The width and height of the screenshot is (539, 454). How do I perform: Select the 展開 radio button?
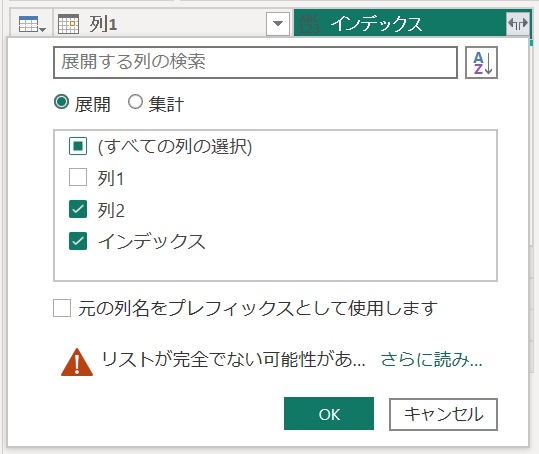(x=62, y=102)
